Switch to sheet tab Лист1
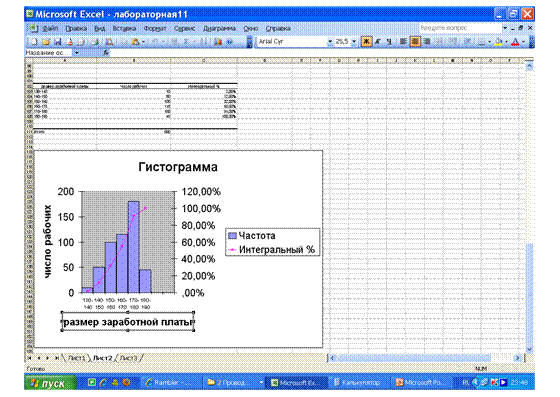560x397 pixels. [x=77, y=358]
